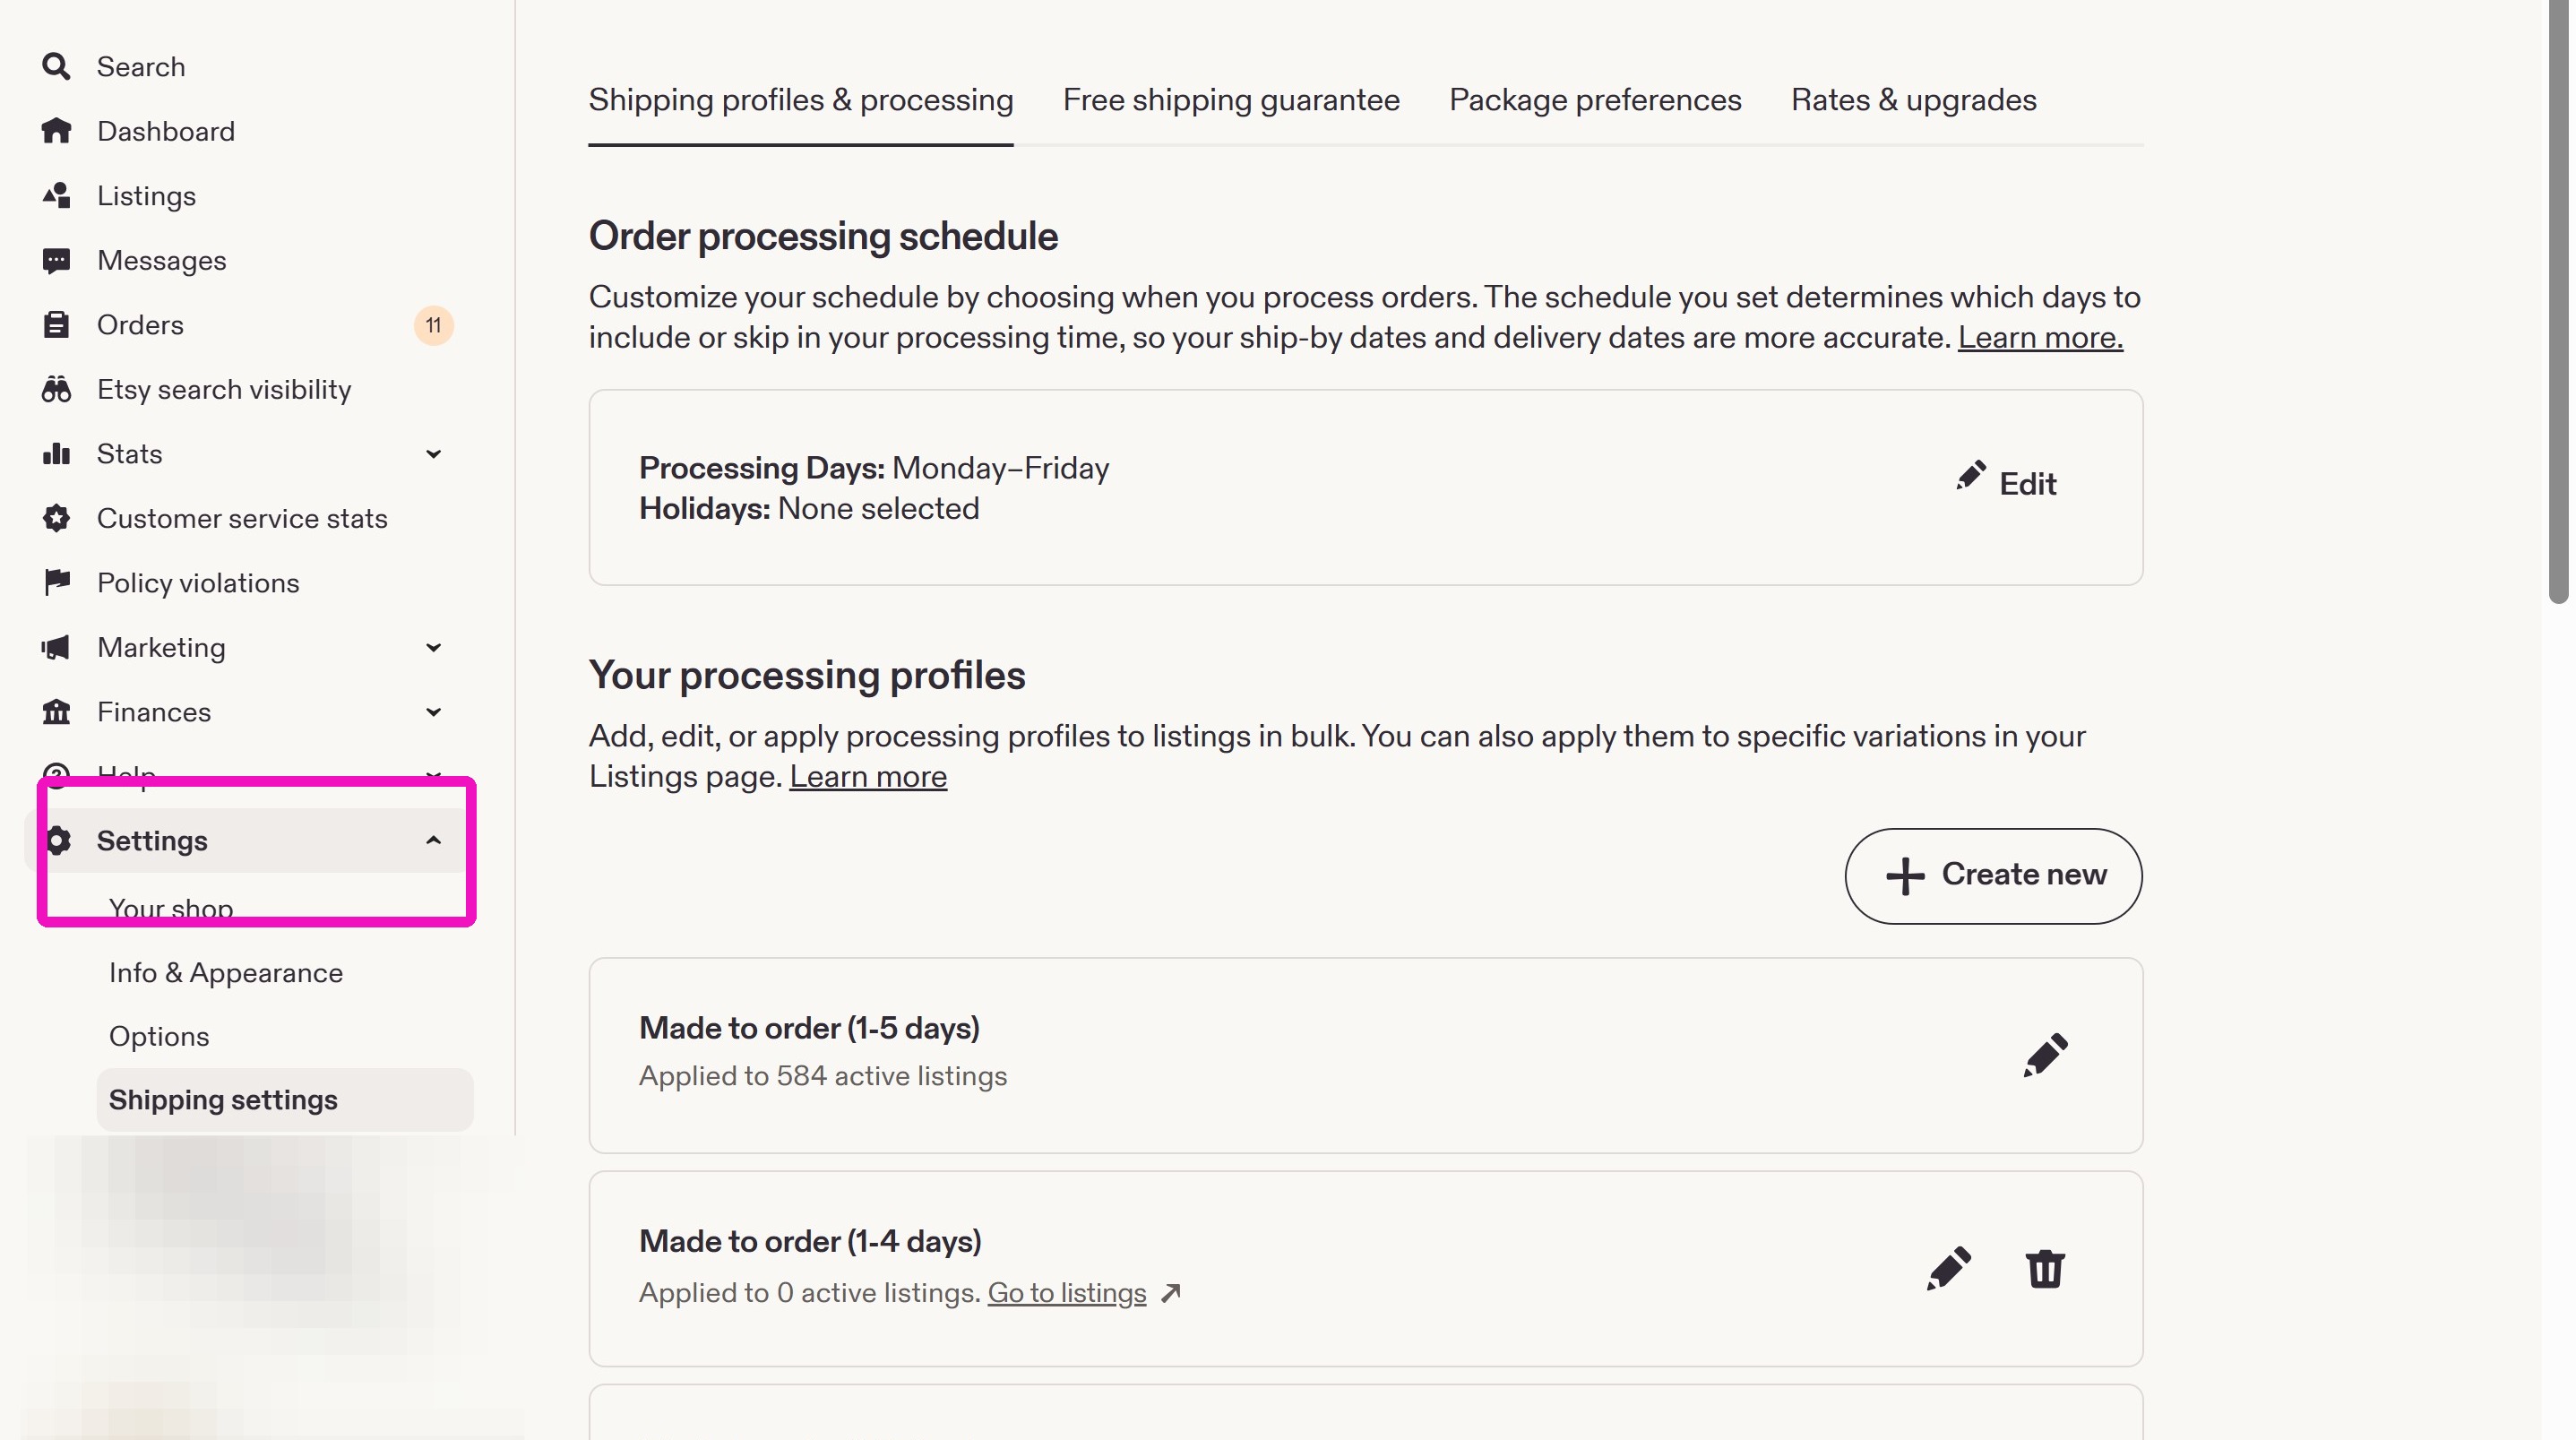Open Messages chat bubble icon
The height and width of the screenshot is (1440, 2576).
(x=56, y=261)
